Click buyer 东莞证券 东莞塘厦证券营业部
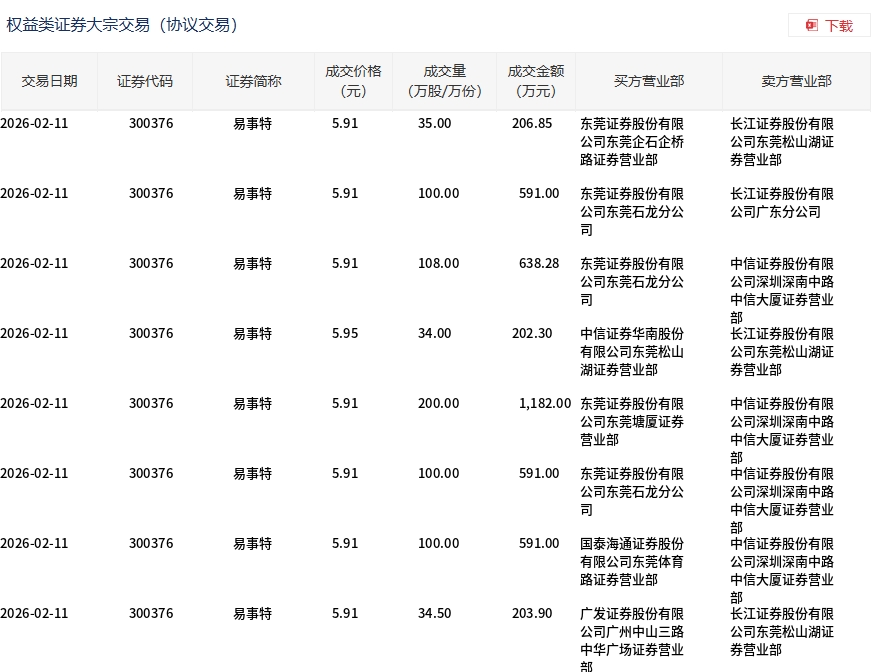Viewport: 872px width, 672px height. point(632,422)
